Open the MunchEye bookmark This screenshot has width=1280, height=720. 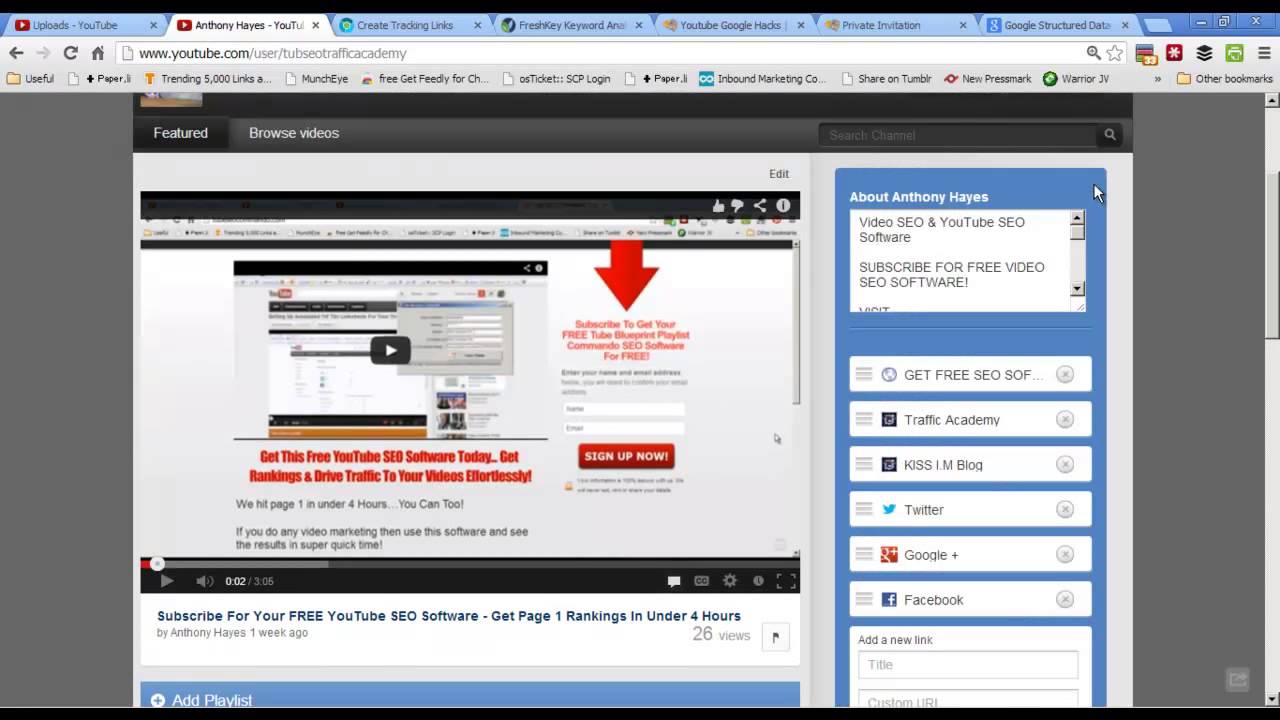[x=315, y=79]
